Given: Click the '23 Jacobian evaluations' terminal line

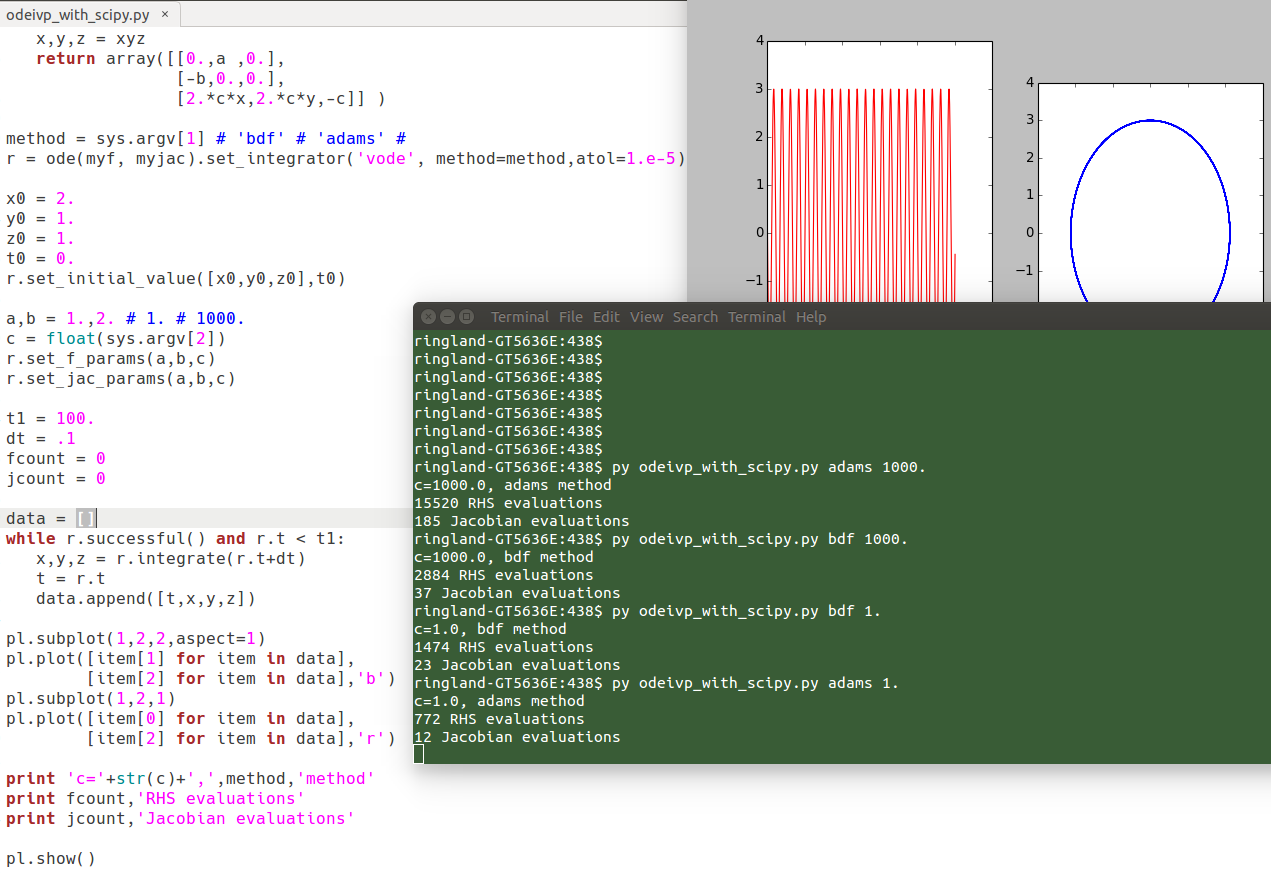Looking at the screenshot, I should [517, 665].
